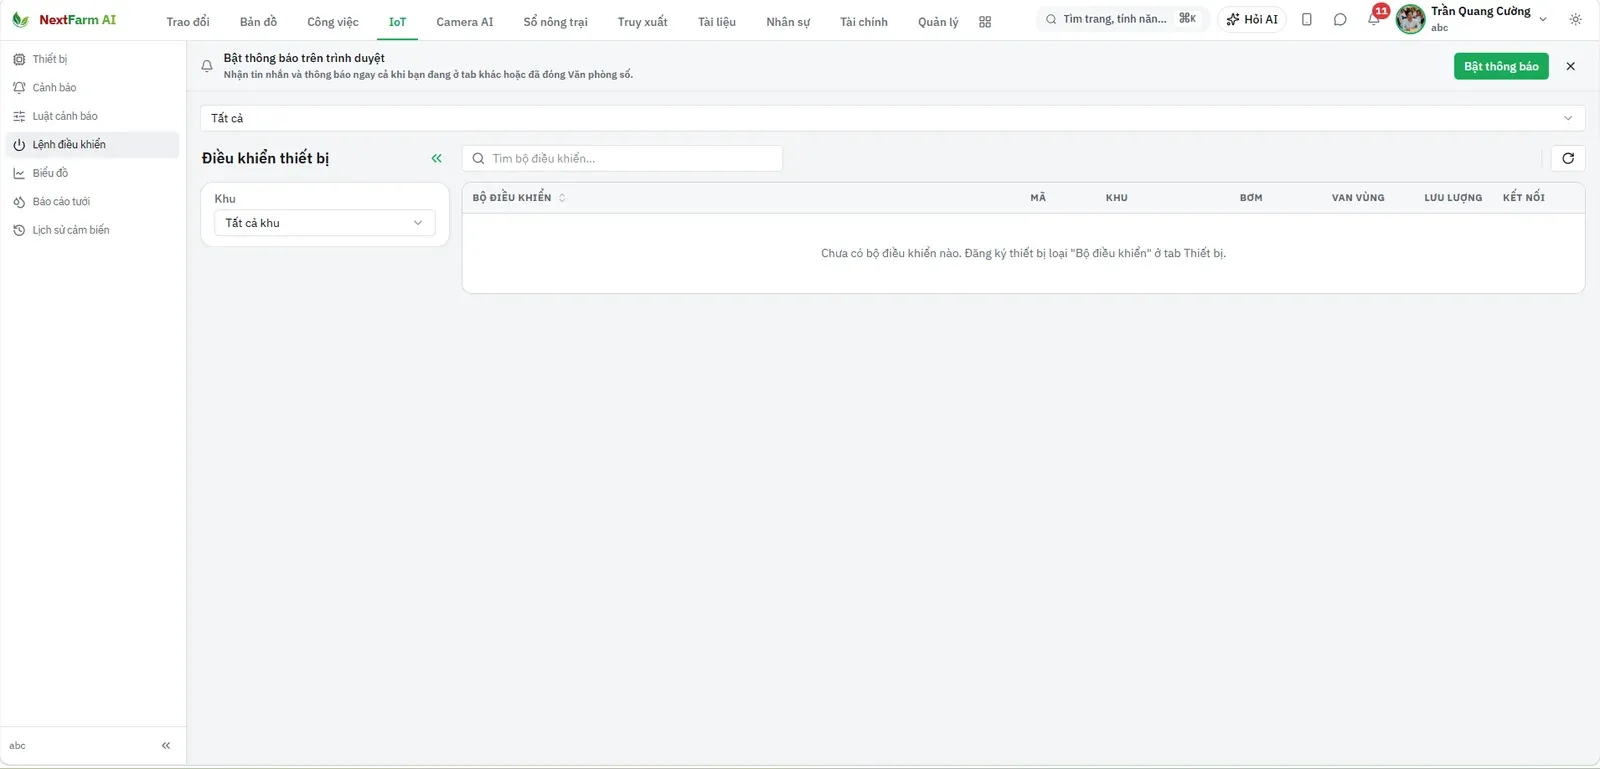This screenshot has width=1600, height=769.
Task: Collapse the device control filter panel
Action: pos(437,158)
